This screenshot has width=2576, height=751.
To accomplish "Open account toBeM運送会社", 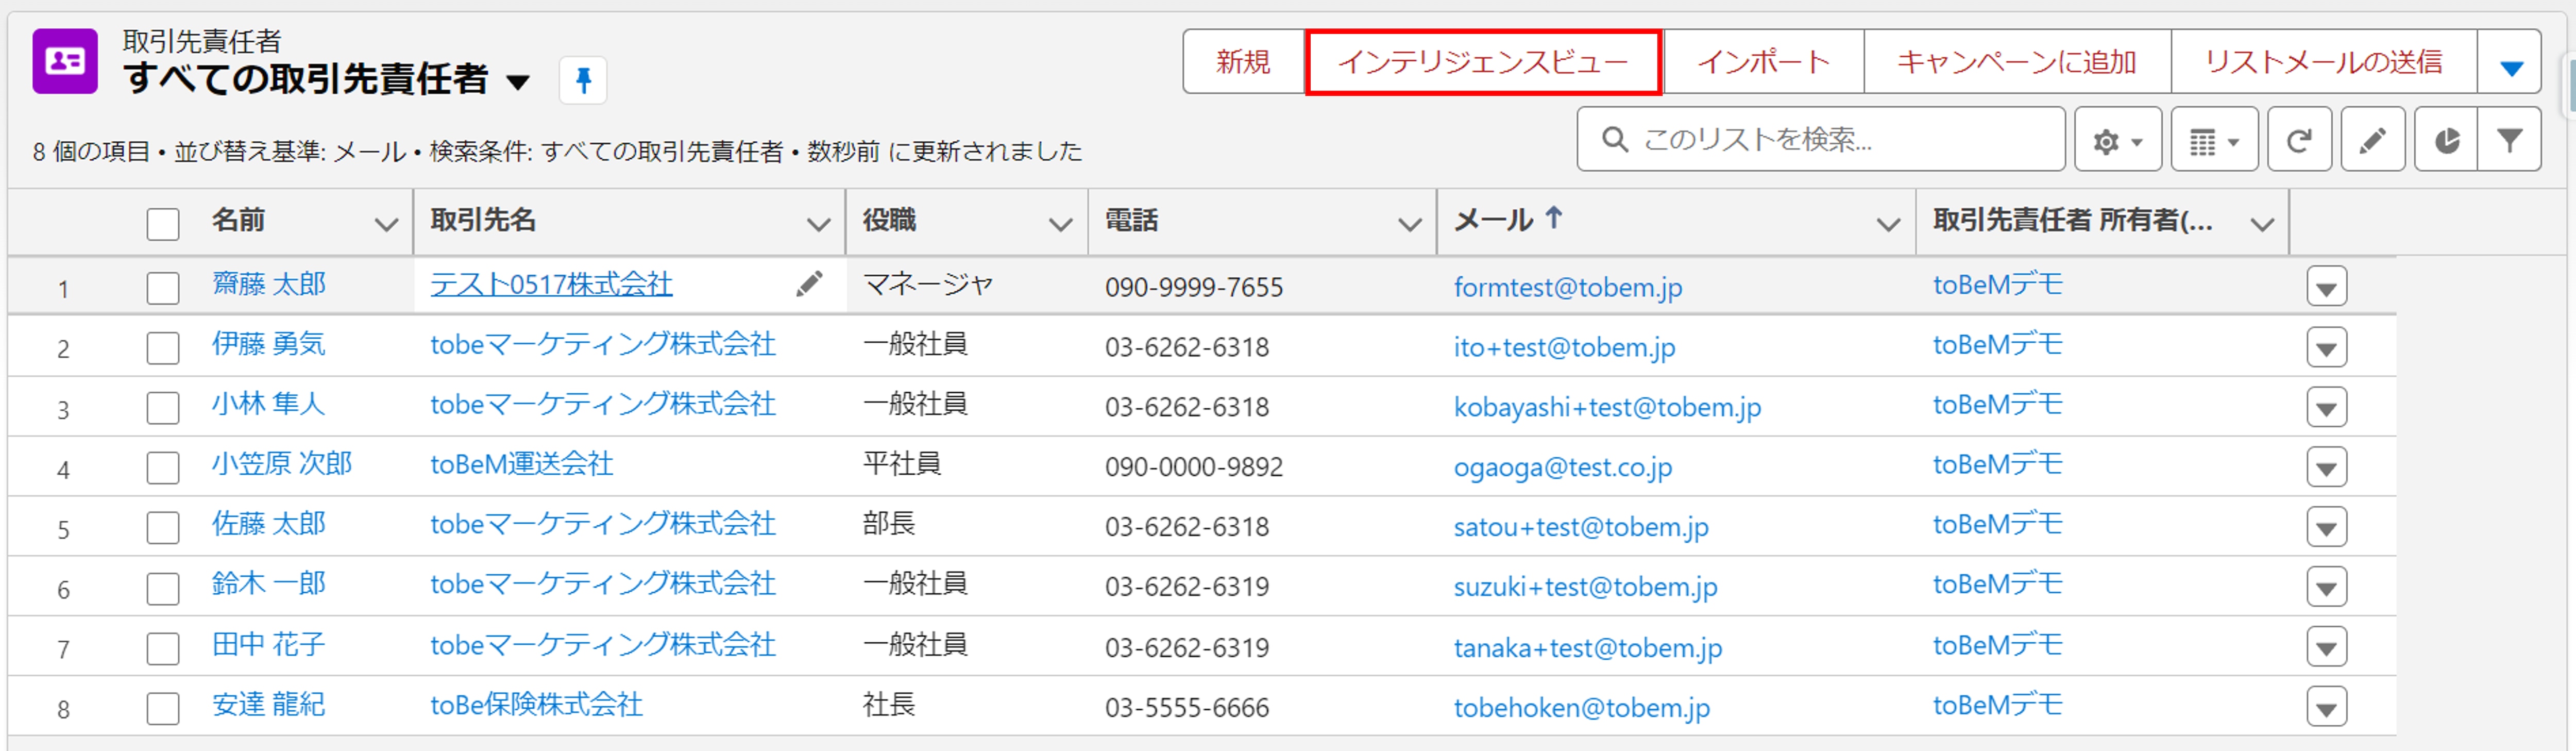I will (x=521, y=465).
